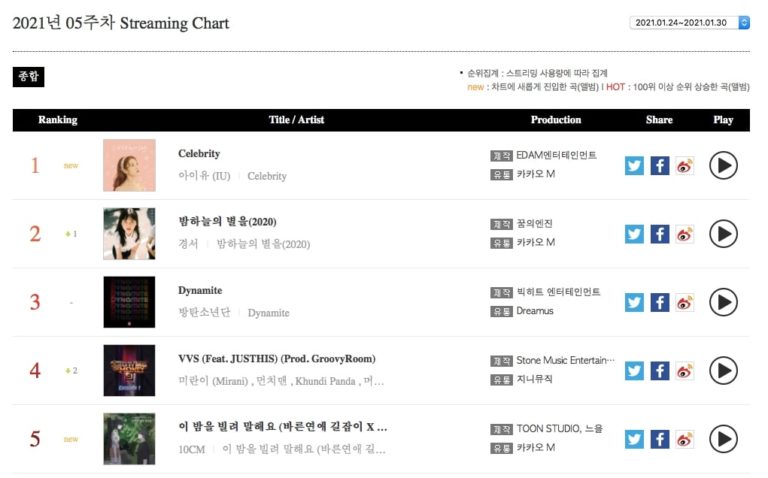
Task: Open Celebrity album cover thumbnail
Action: tap(129, 165)
